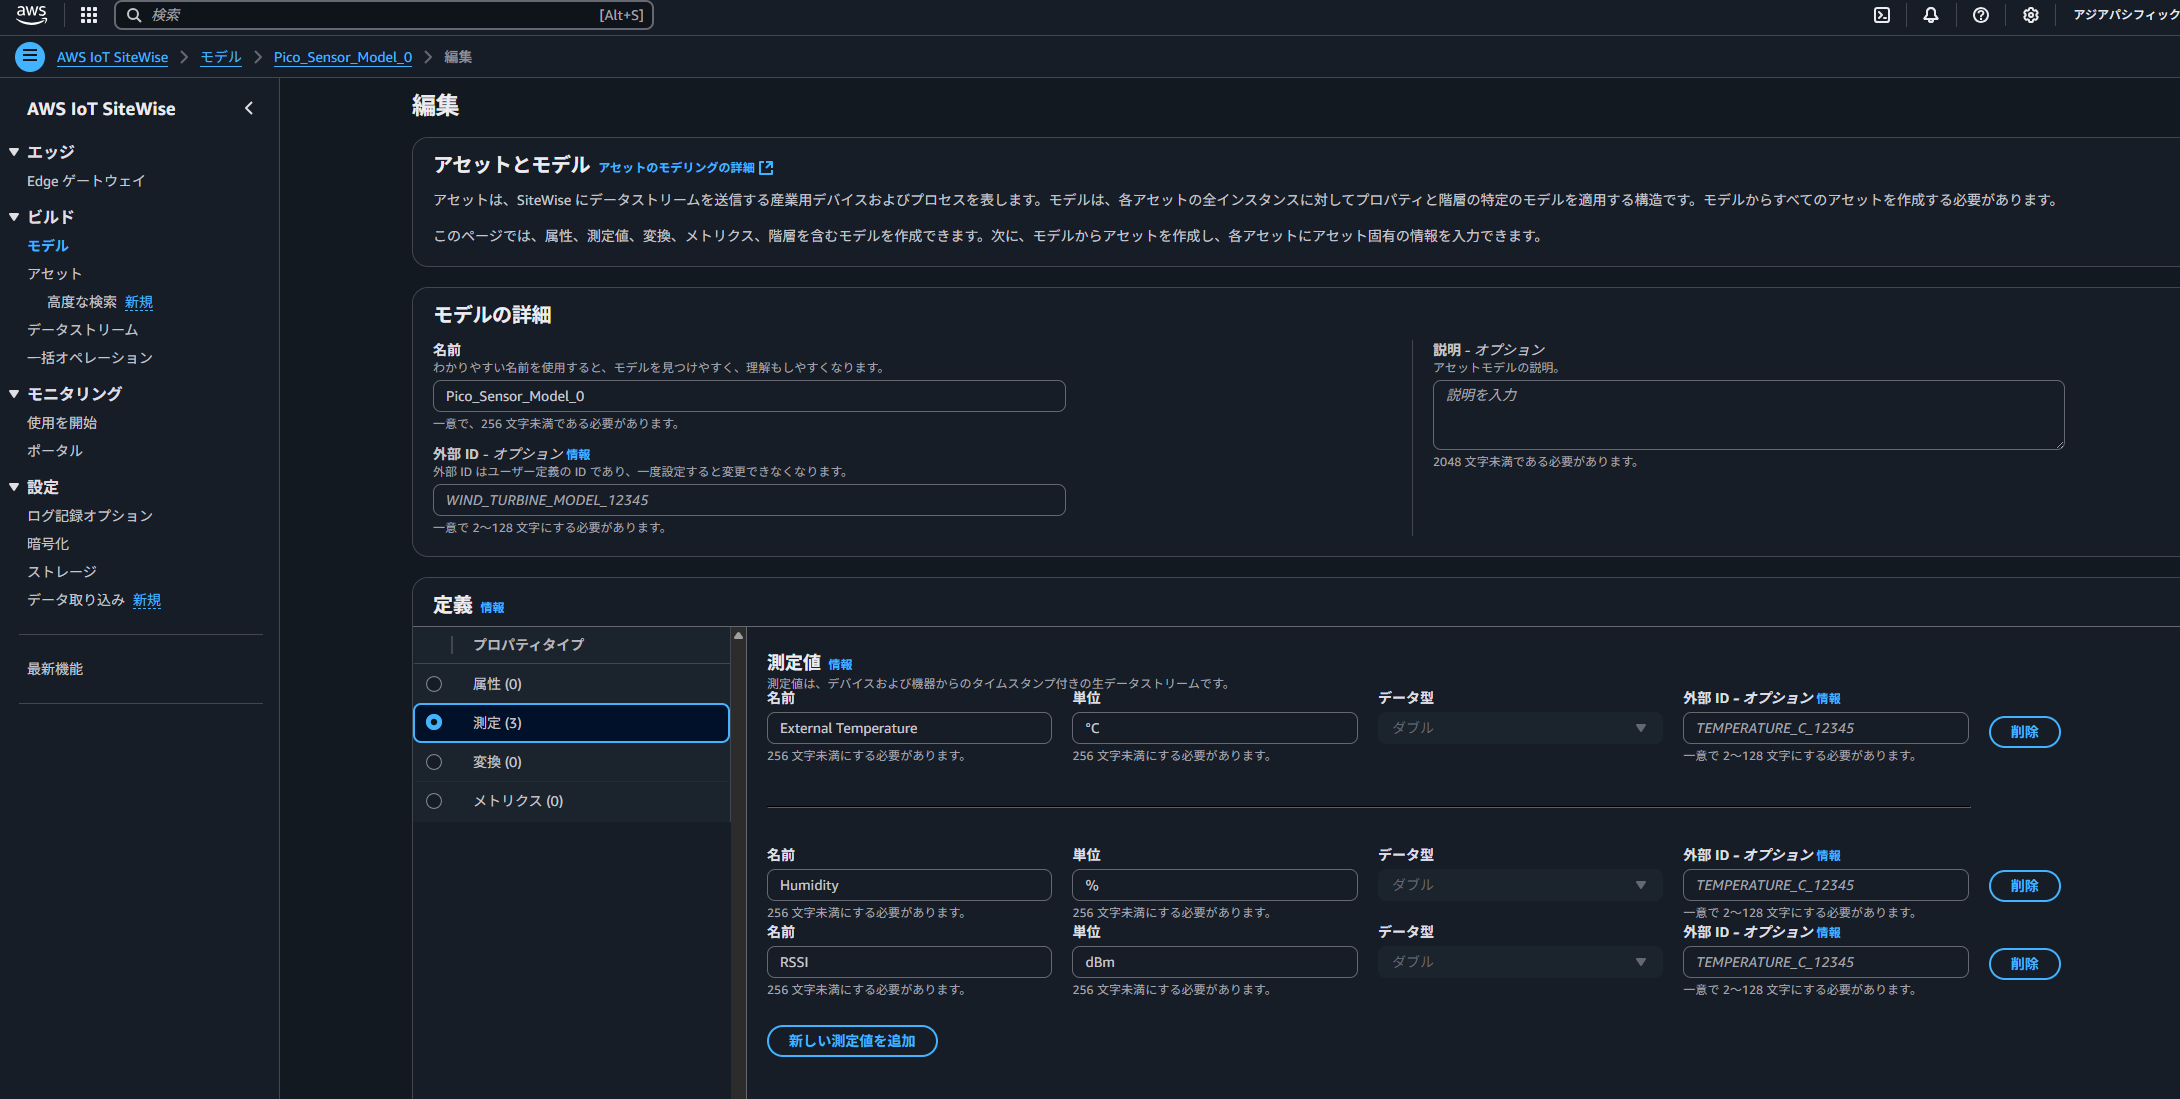
Task: Collapse the ビルド section
Action: coord(14,217)
